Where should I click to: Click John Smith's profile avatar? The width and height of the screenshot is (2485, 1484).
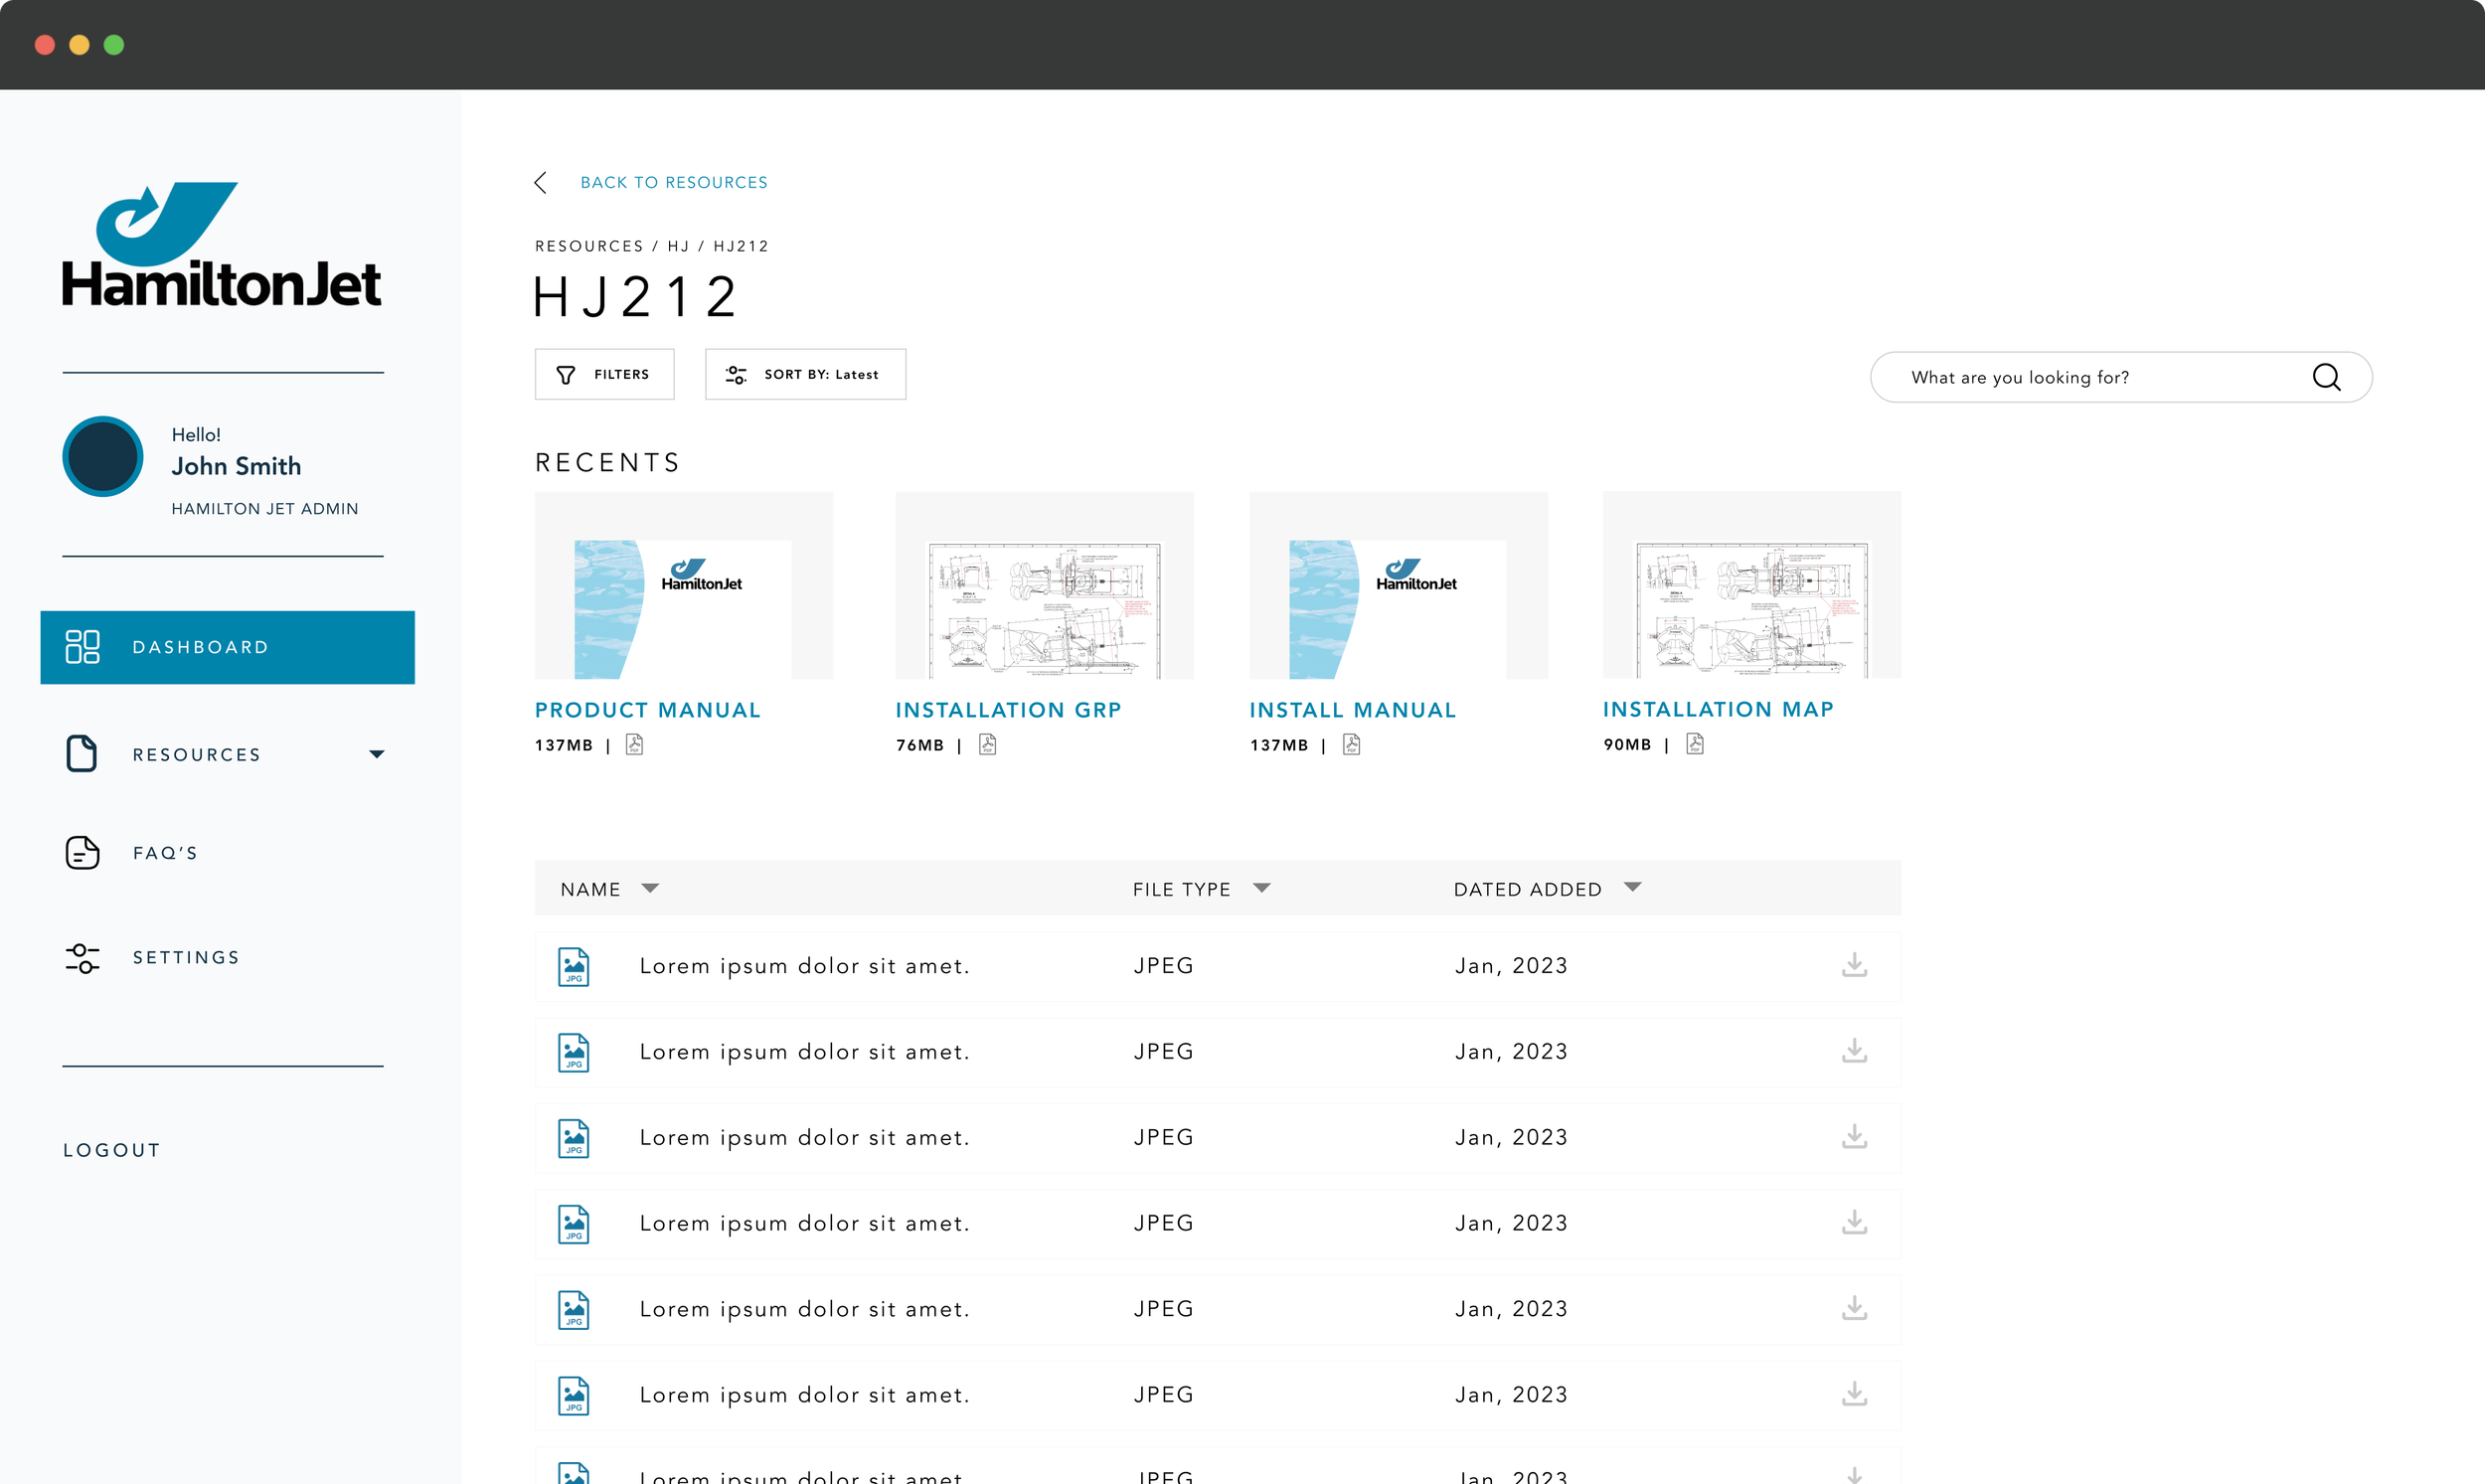pos(103,457)
